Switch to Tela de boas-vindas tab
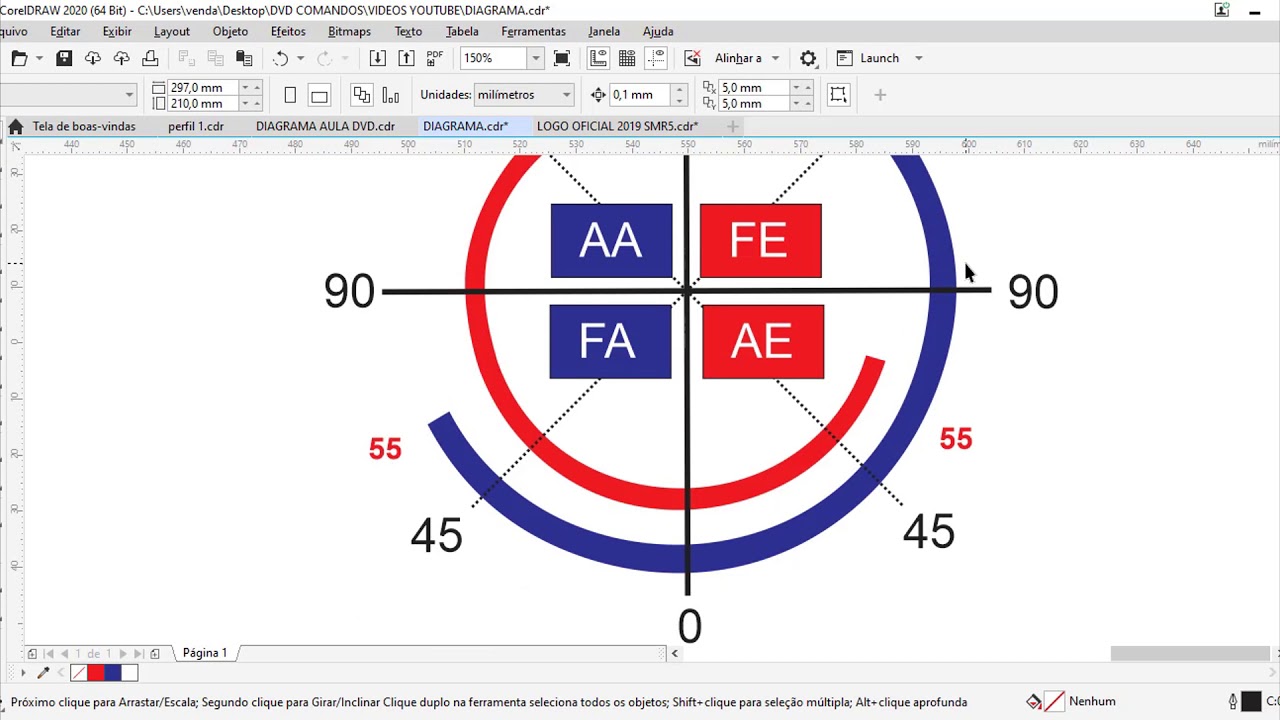 (84, 127)
